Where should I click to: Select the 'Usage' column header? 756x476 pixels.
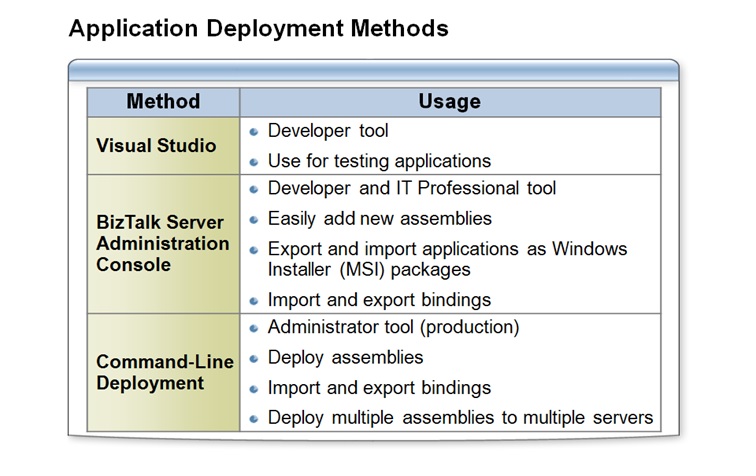(x=450, y=102)
